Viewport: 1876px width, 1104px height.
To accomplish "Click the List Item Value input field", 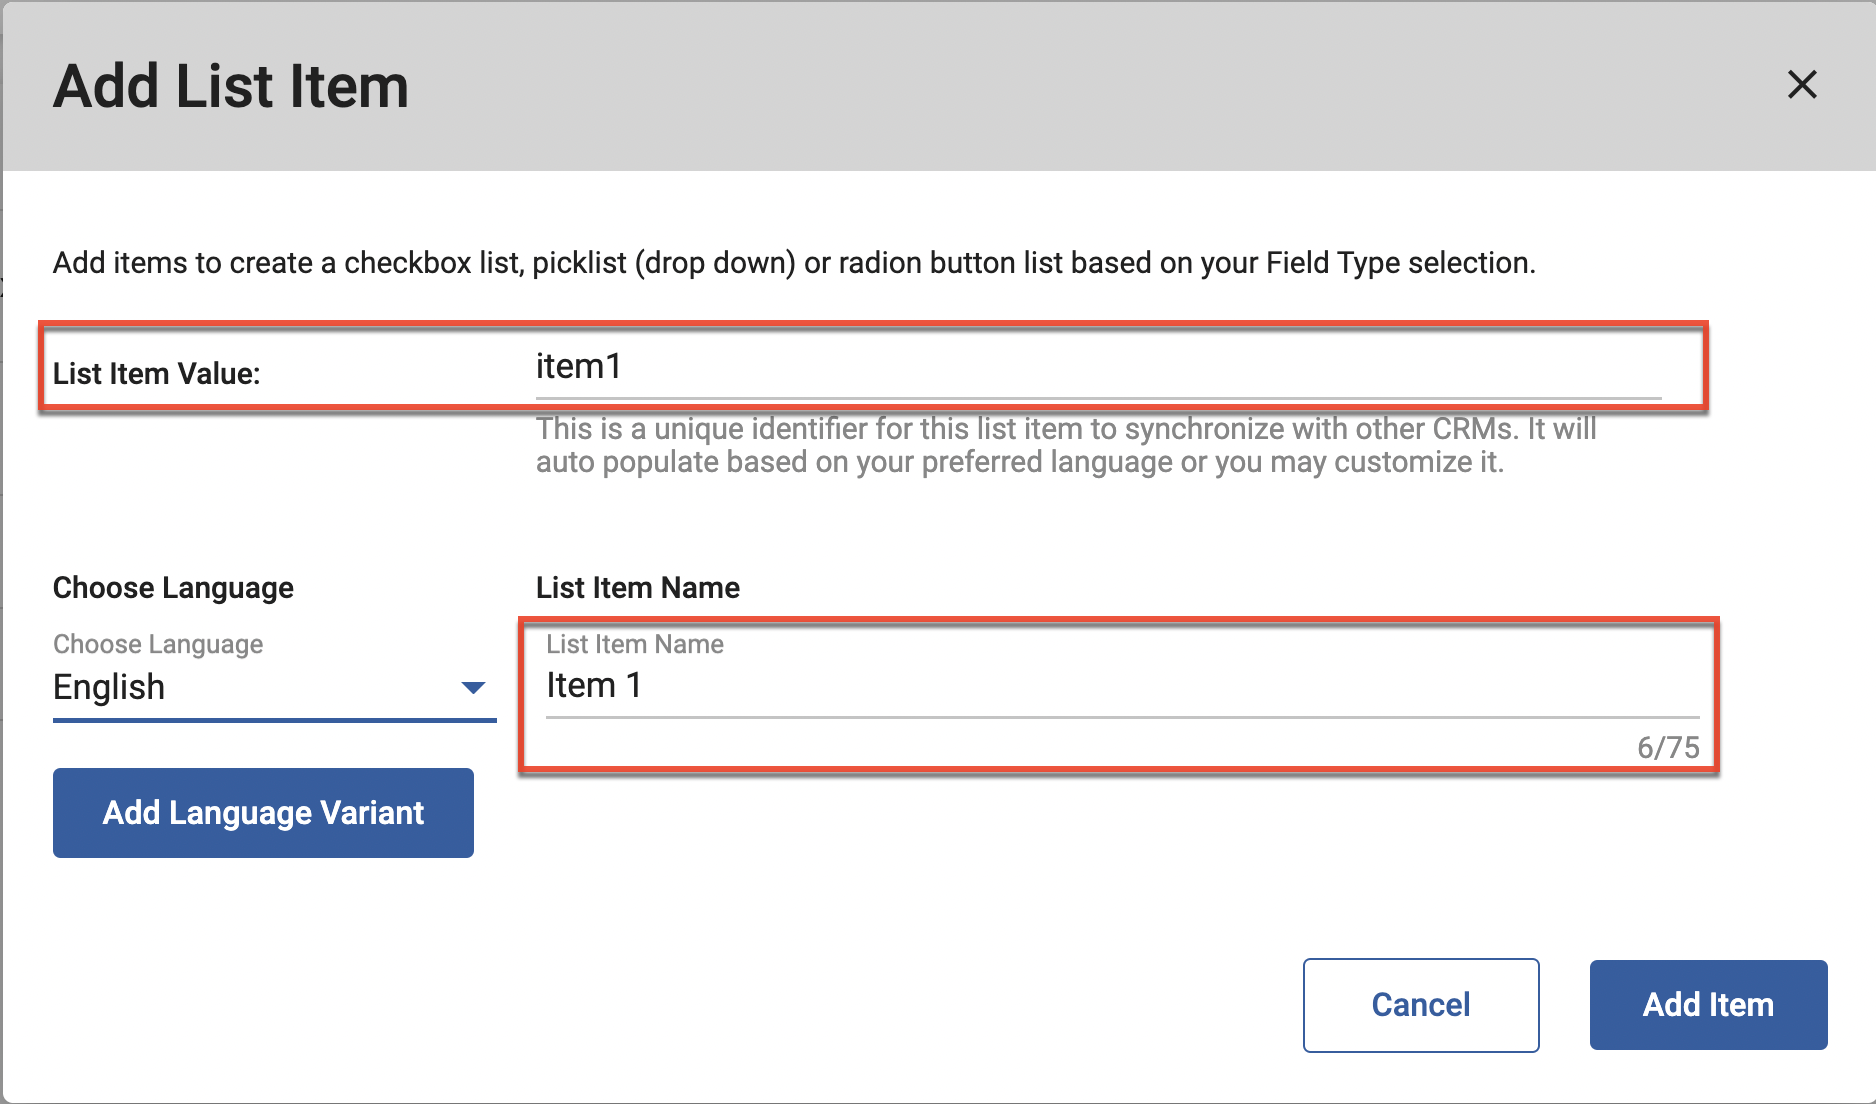I will [1097, 368].
